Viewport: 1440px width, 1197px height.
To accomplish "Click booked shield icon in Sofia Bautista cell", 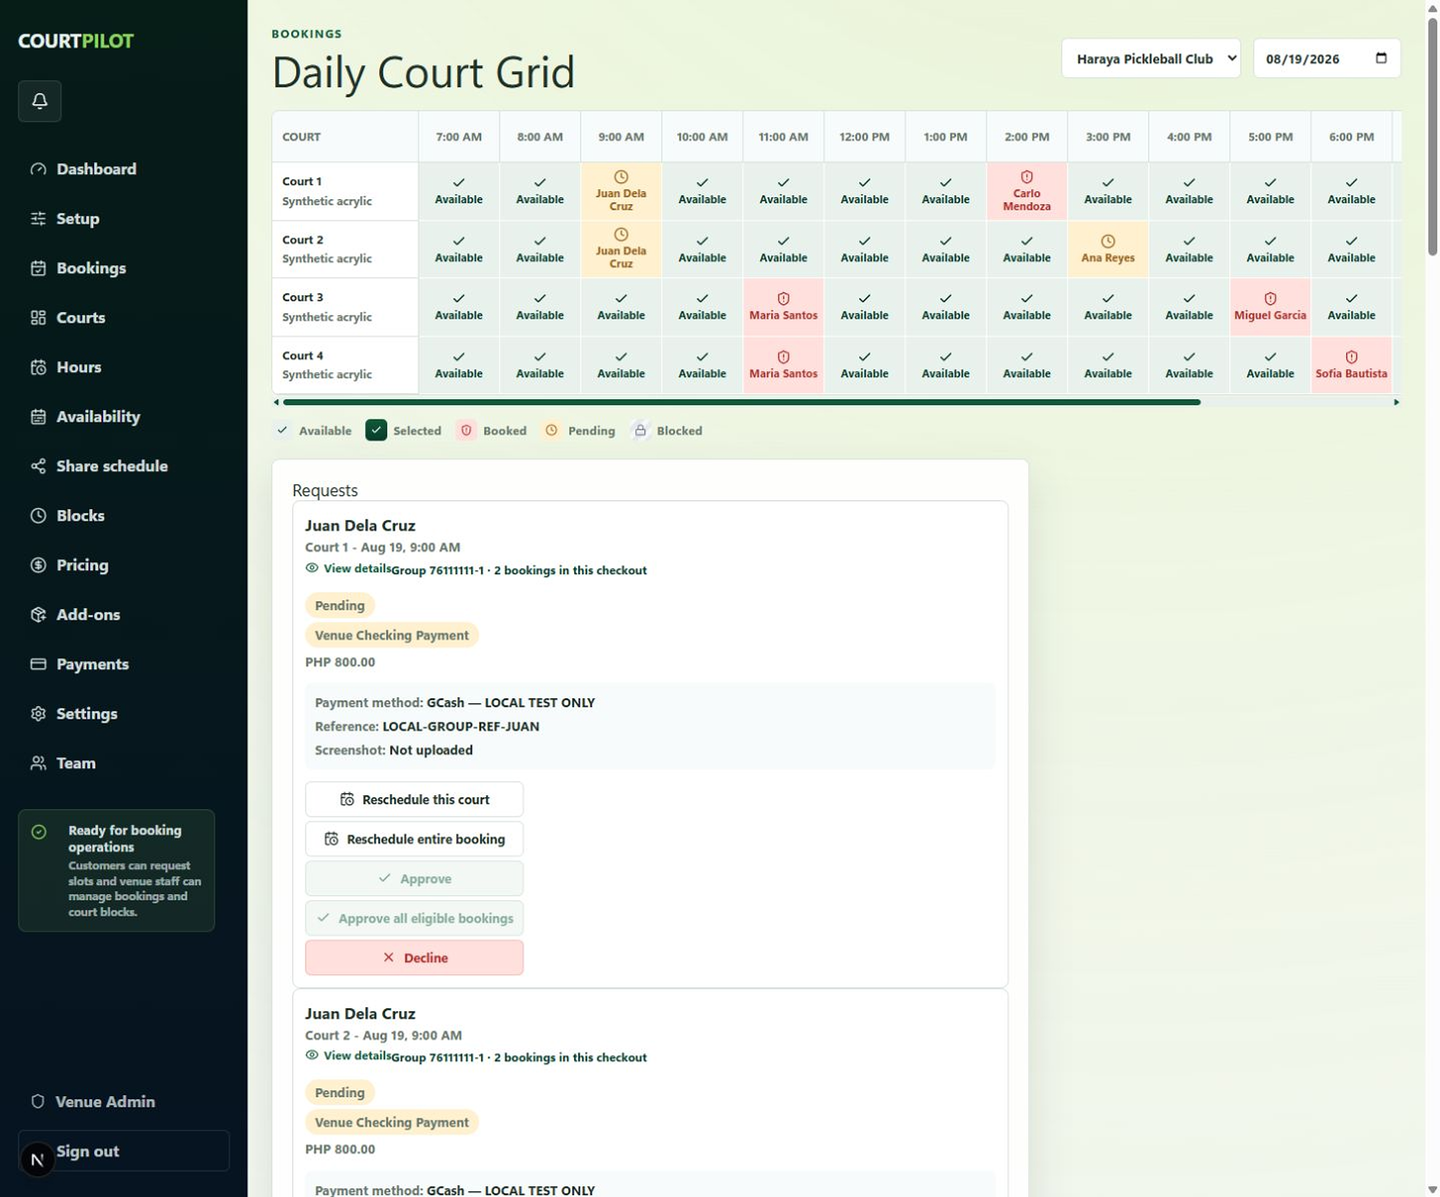I will [1351, 357].
